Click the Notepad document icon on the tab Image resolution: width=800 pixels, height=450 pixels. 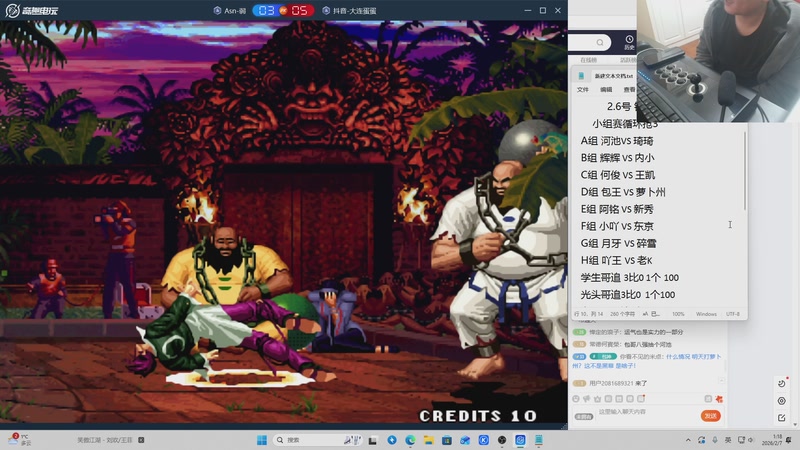tap(581, 76)
